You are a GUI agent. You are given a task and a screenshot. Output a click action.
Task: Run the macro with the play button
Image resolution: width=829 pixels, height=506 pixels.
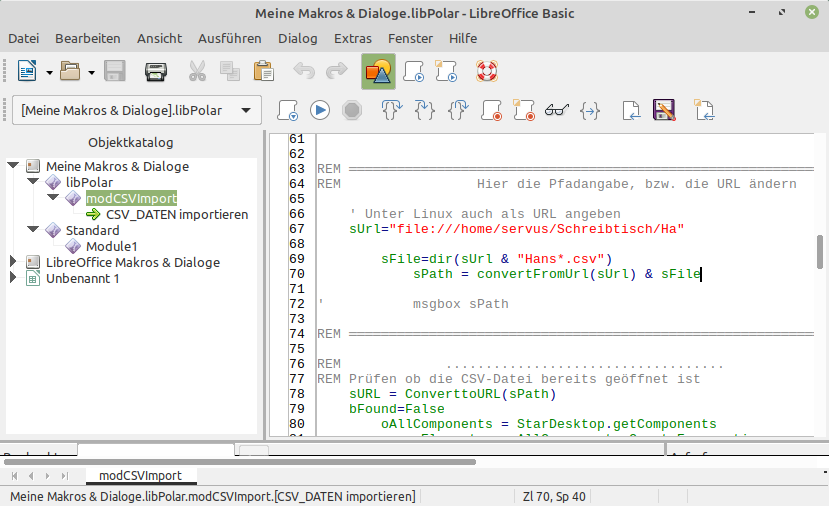coord(320,111)
